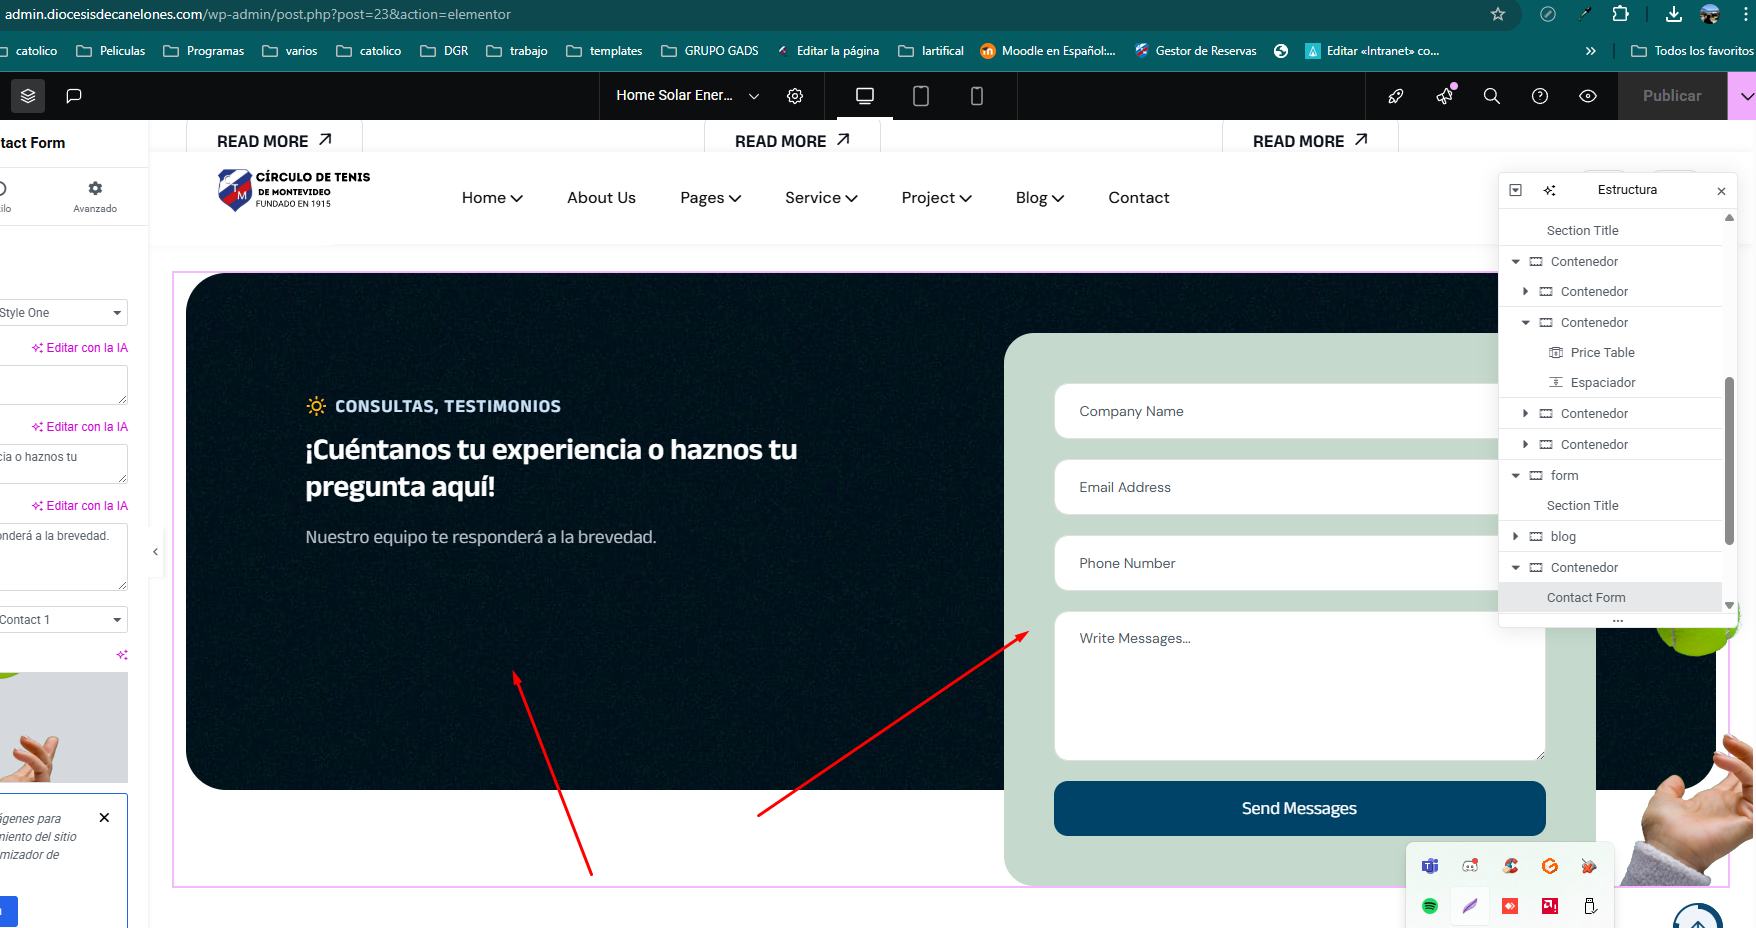Open the Publicar options arrow
The height and width of the screenshot is (928, 1756).
1745,96
